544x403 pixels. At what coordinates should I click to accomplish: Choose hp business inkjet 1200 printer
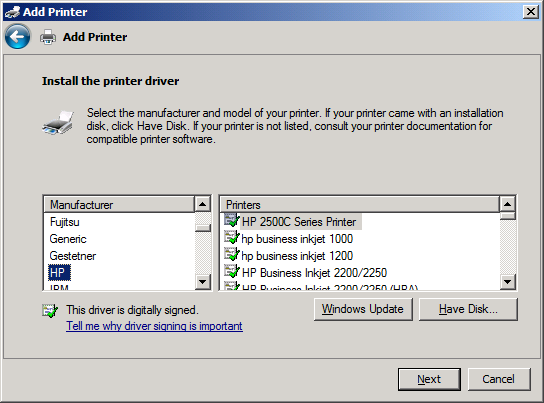tap(297, 256)
